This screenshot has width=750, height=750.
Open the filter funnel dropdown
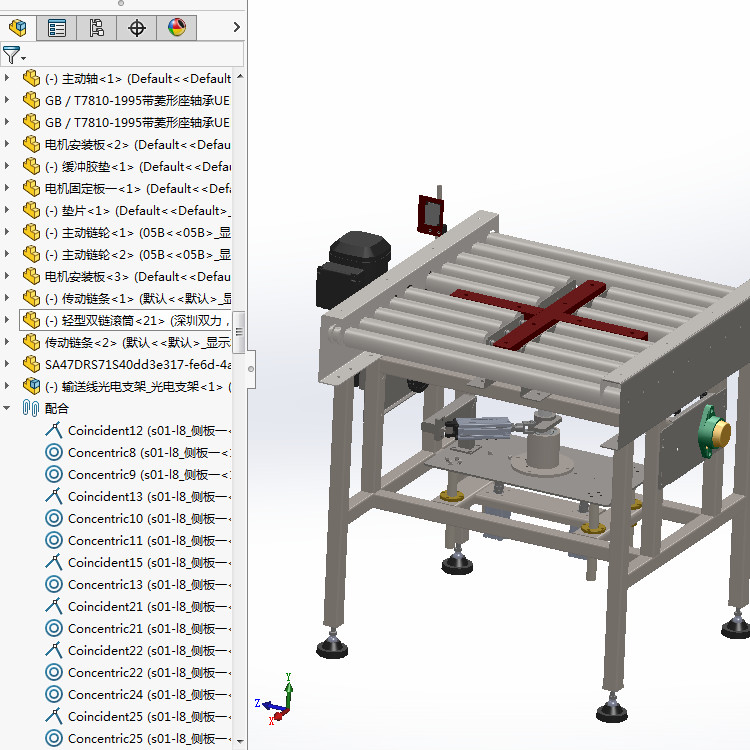click(13, 55)
